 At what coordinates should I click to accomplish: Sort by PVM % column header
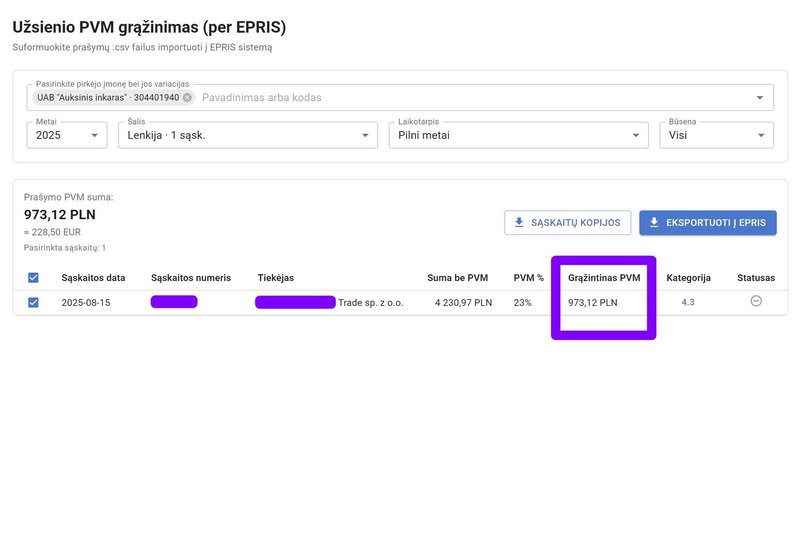[x=529, y=278]
